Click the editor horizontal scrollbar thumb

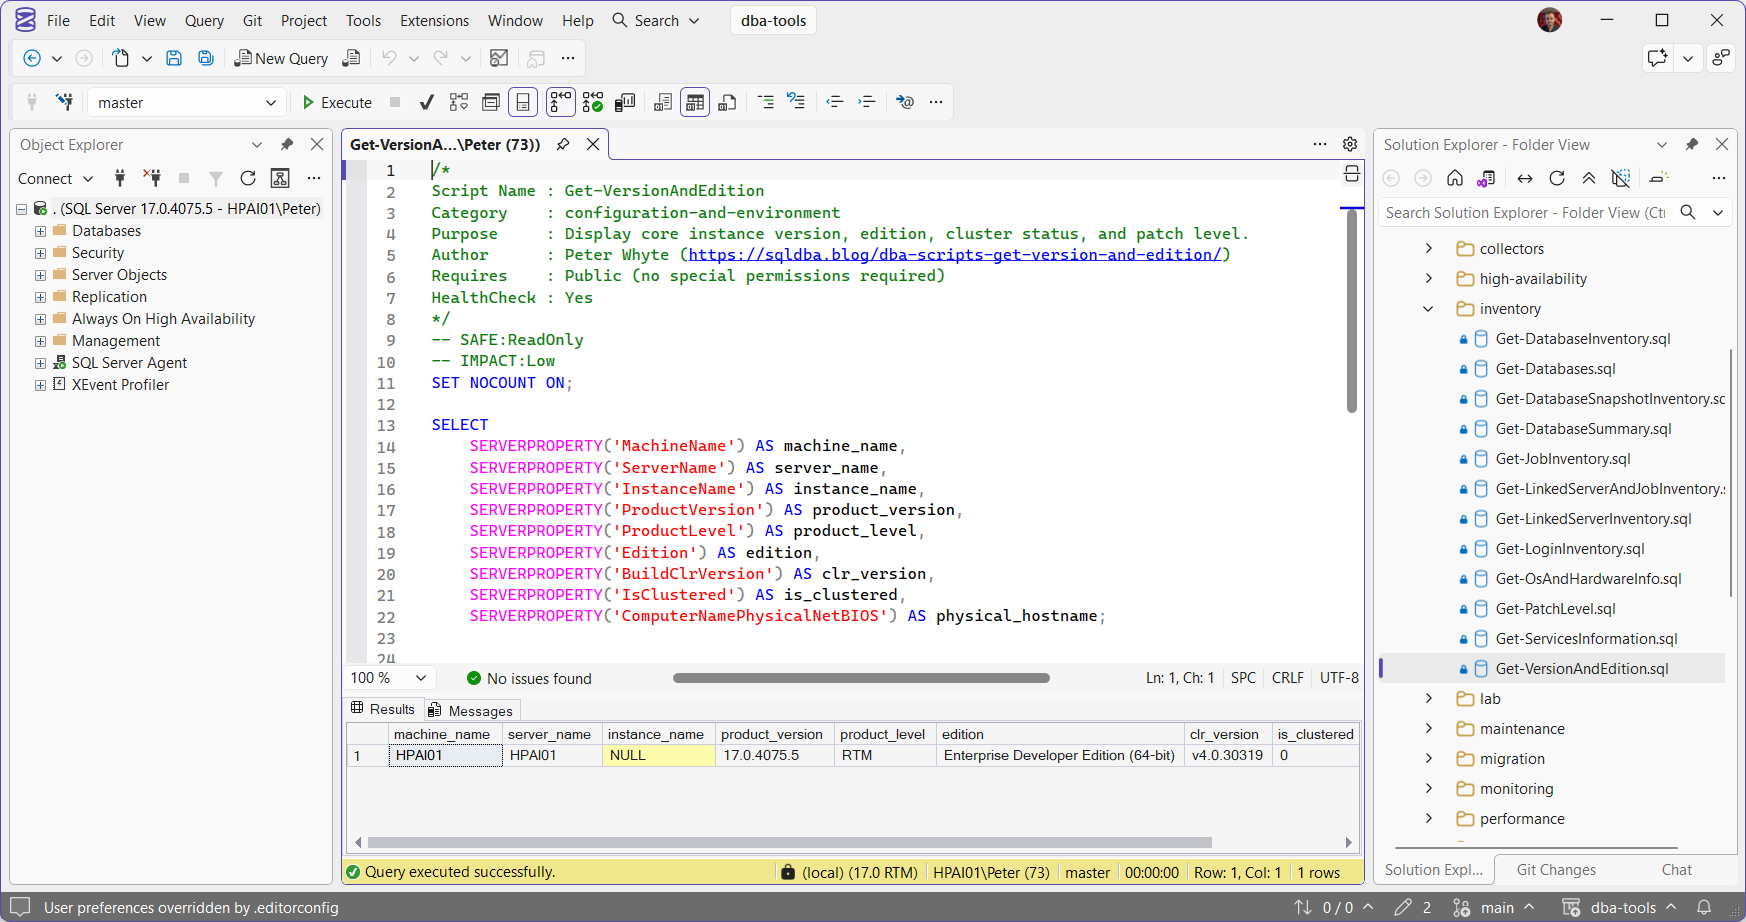click(861, 678)
